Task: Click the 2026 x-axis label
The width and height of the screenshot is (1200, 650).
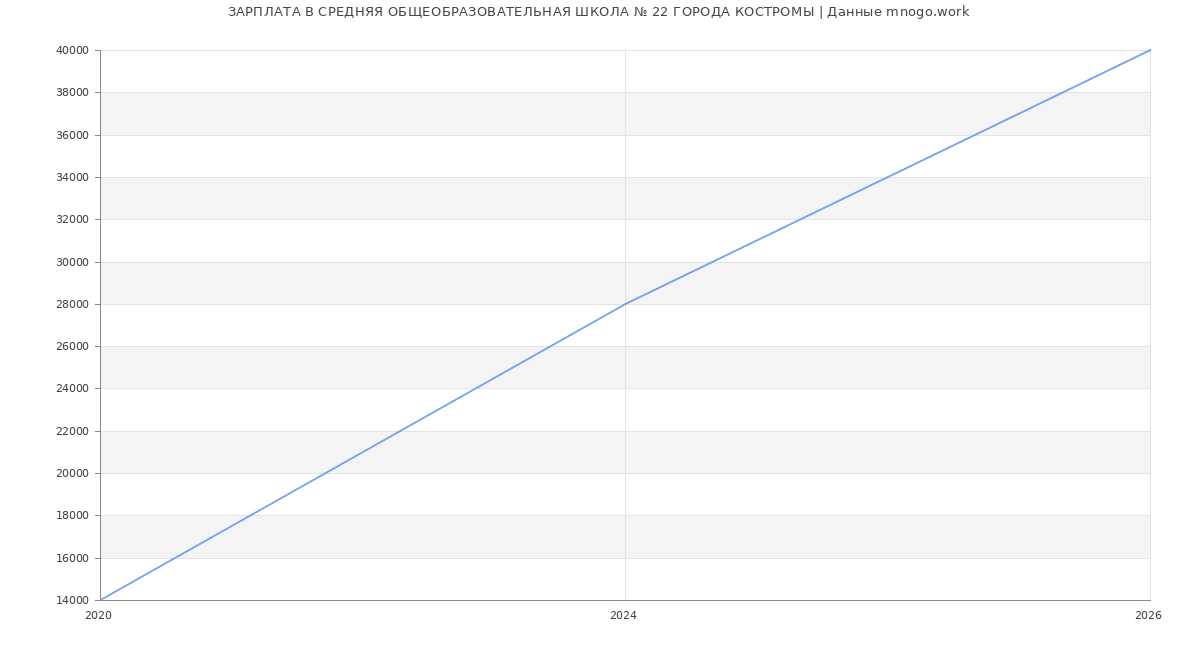Action: (x=1148, y=615)
